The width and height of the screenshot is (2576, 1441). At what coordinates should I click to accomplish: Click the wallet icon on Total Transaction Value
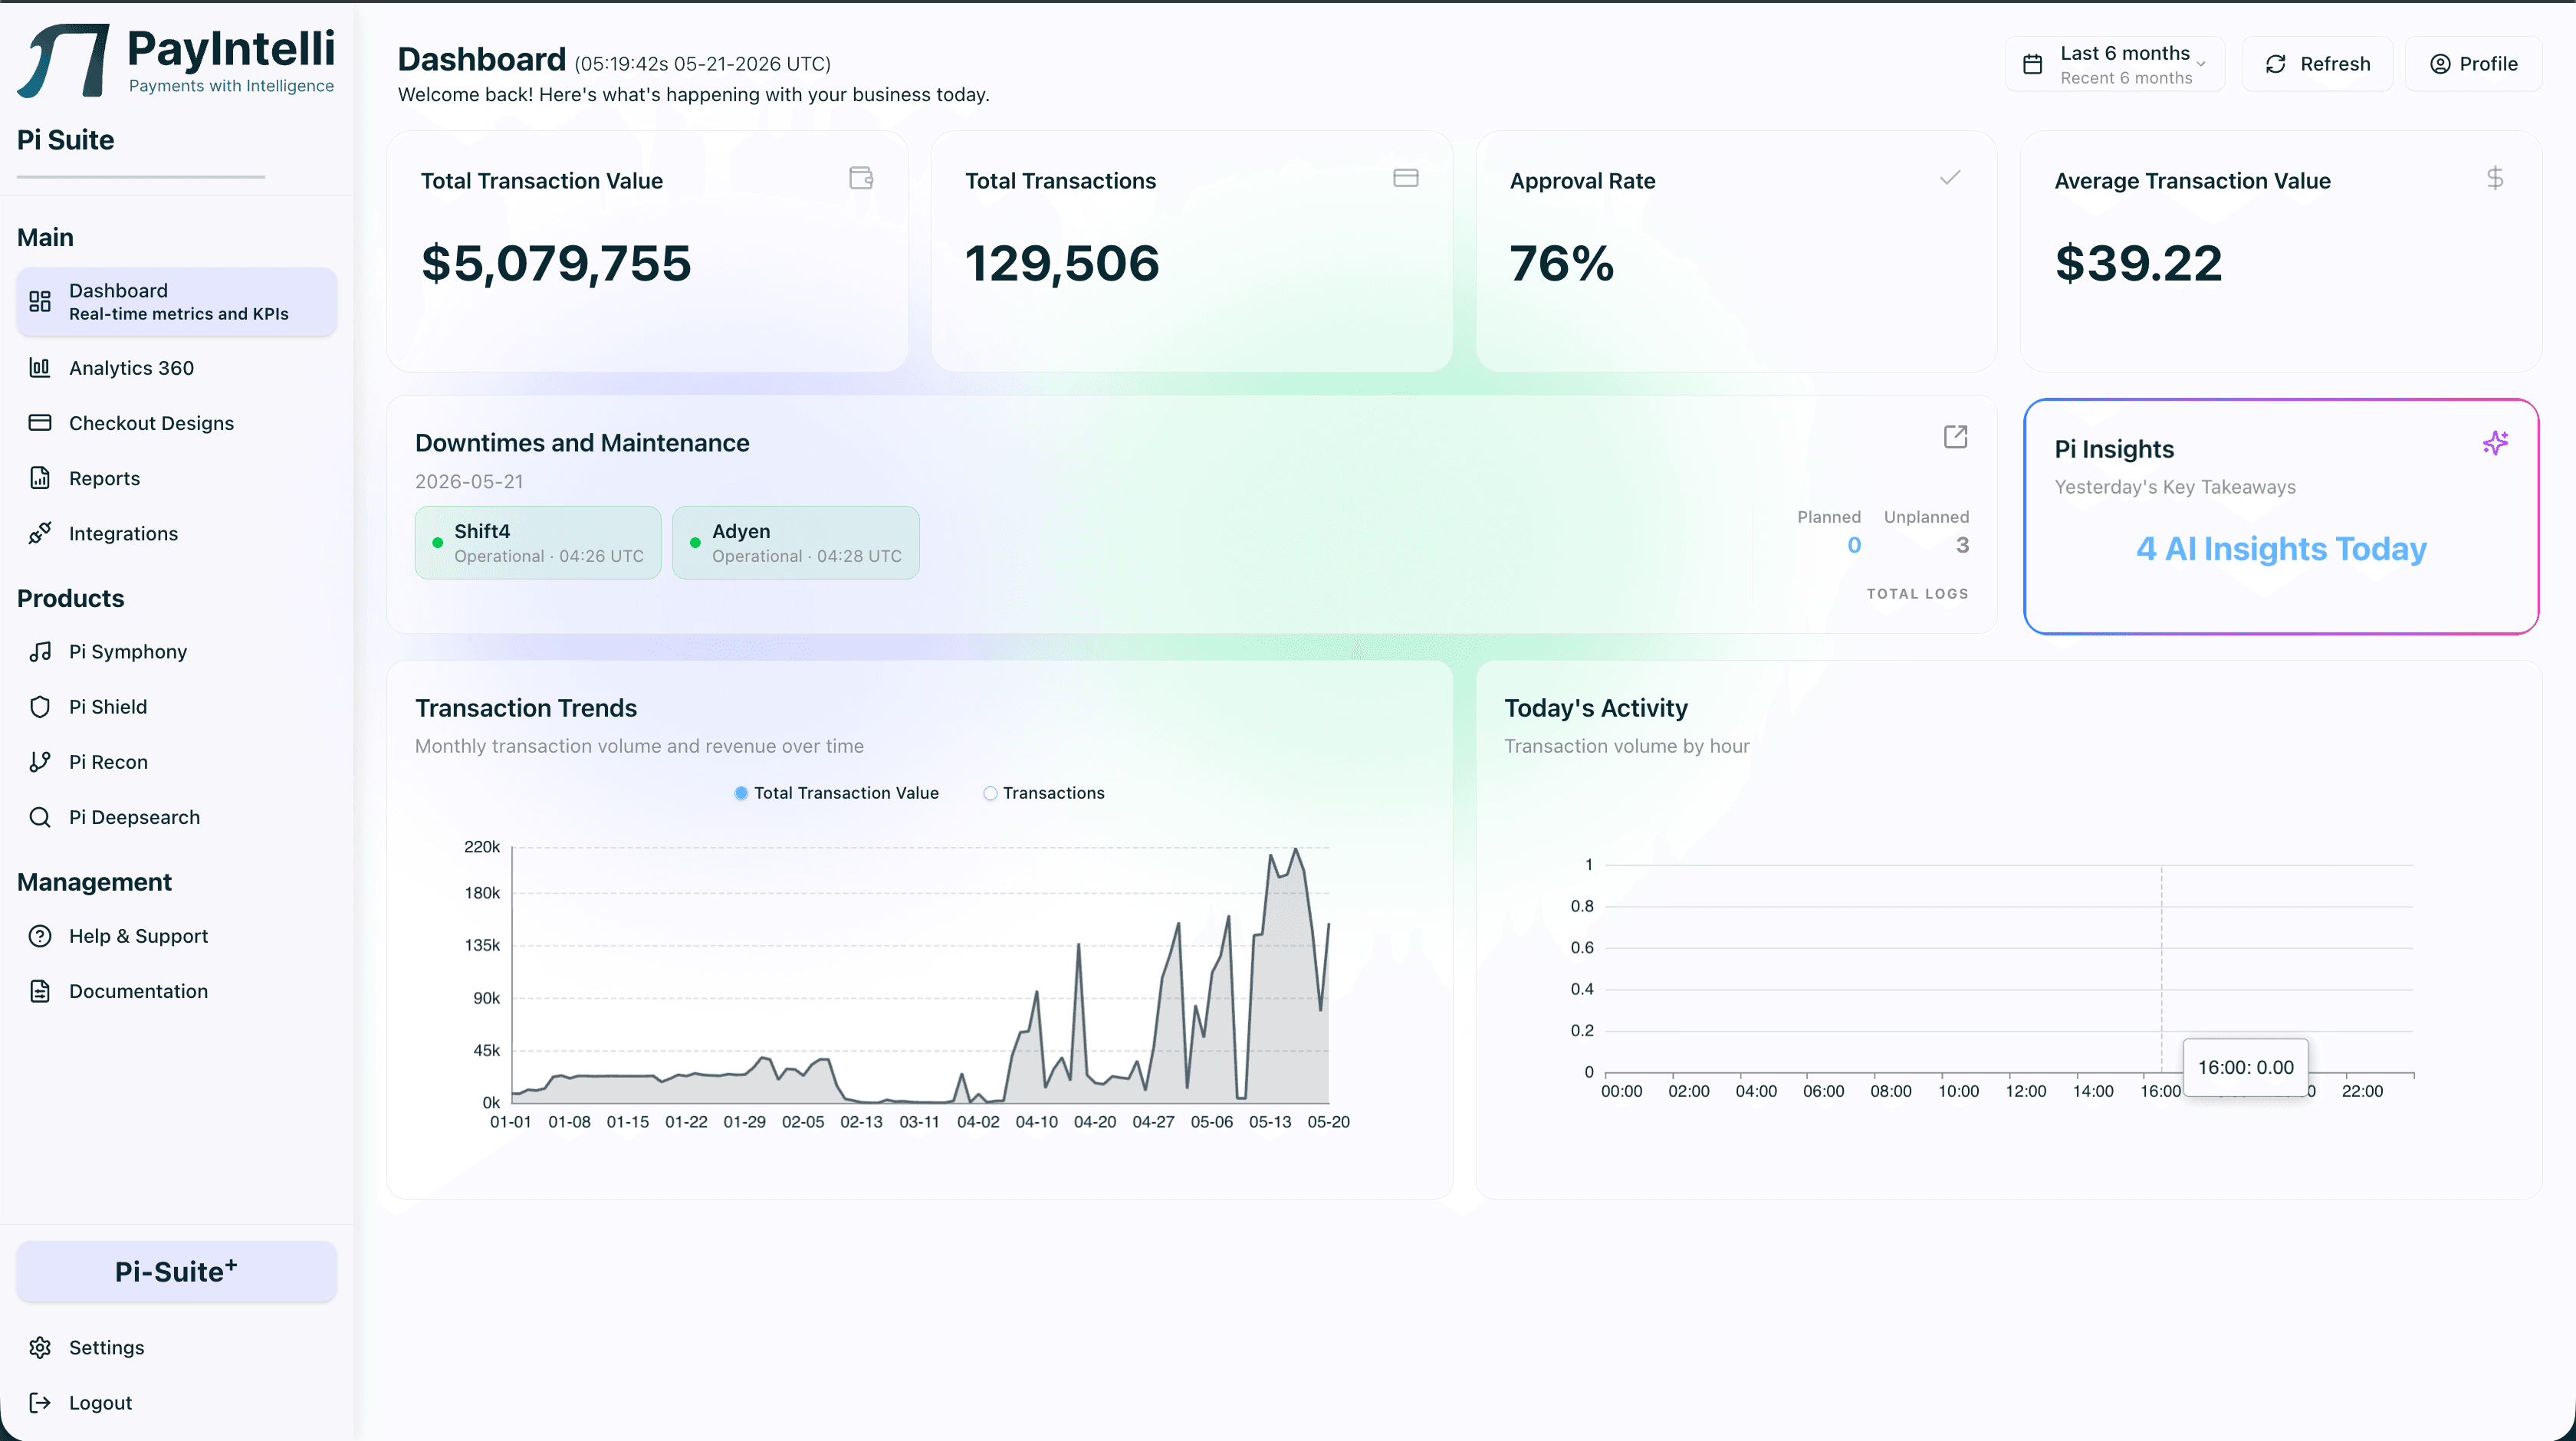861,178
